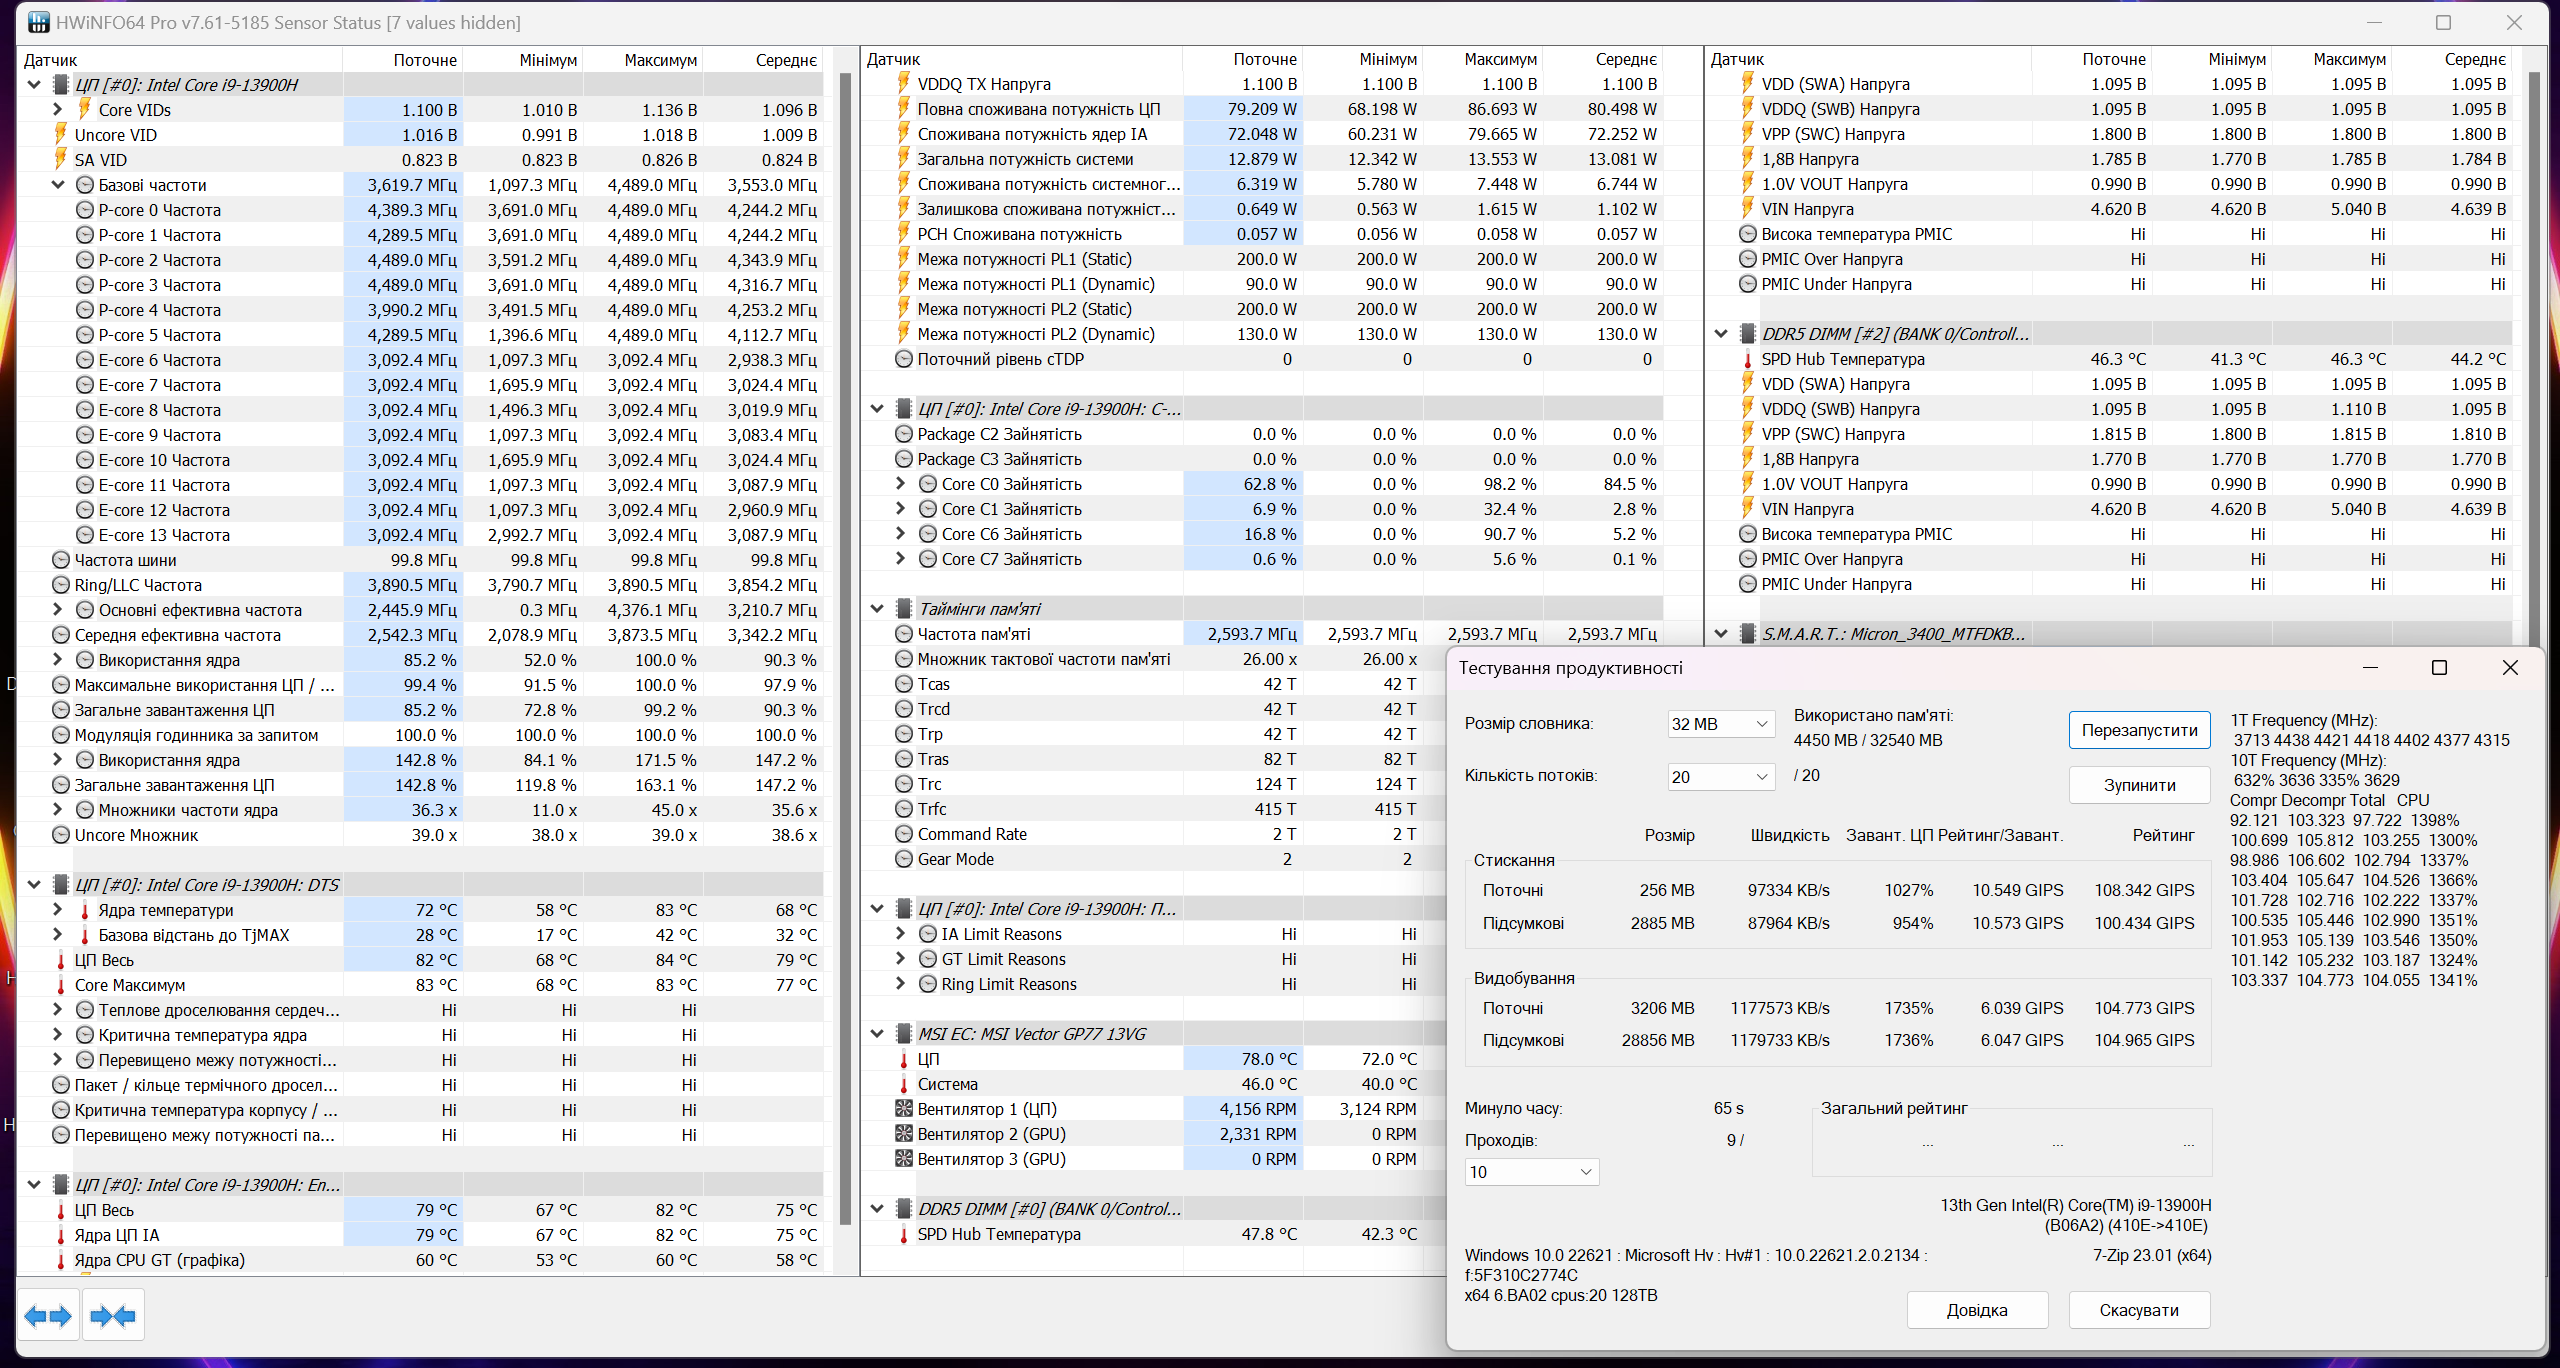Click the lightning icon beside Core VIDs
The height and width of the screenshot is (1368, 2560).
click(x=85, y=109)
